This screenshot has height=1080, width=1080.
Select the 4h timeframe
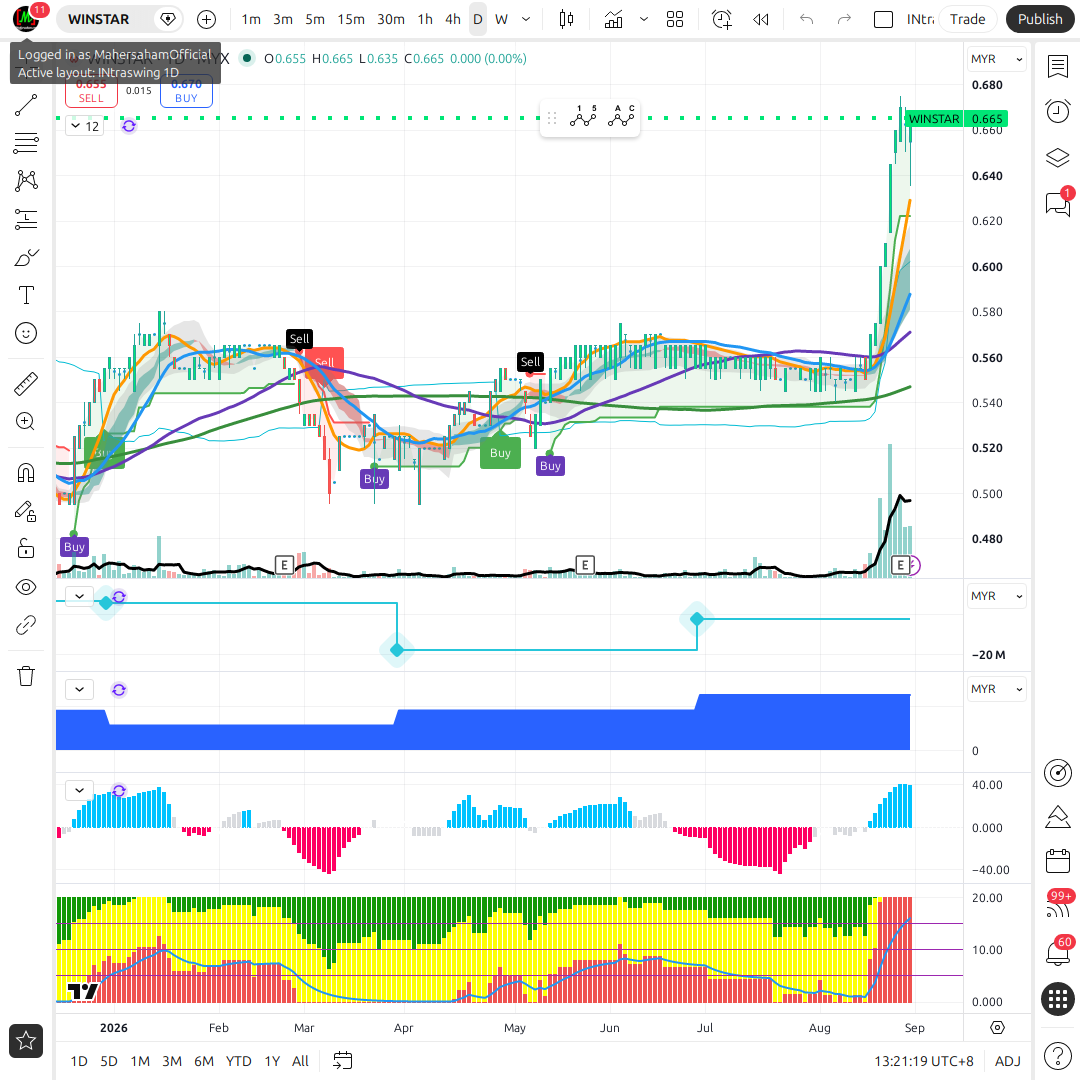tap(453, 19)
